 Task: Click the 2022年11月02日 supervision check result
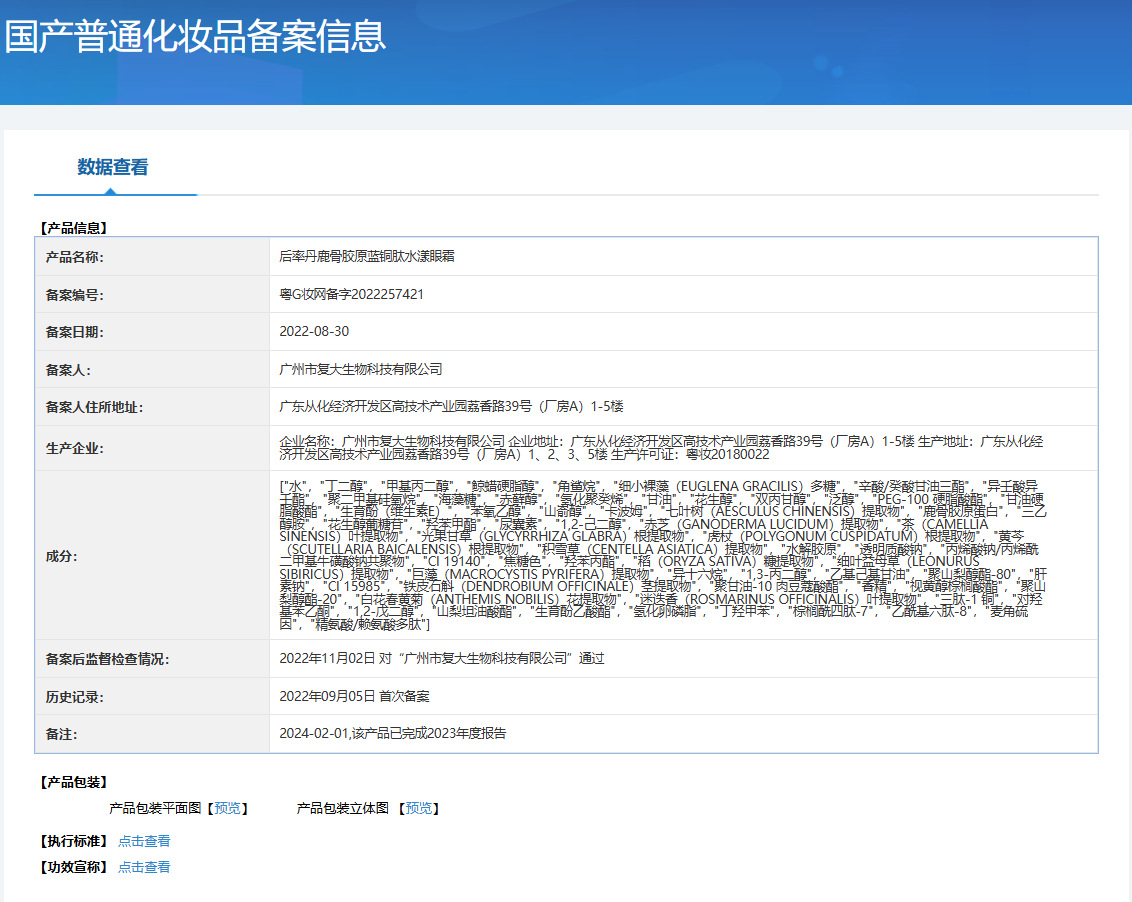click(x=442, y=659)
